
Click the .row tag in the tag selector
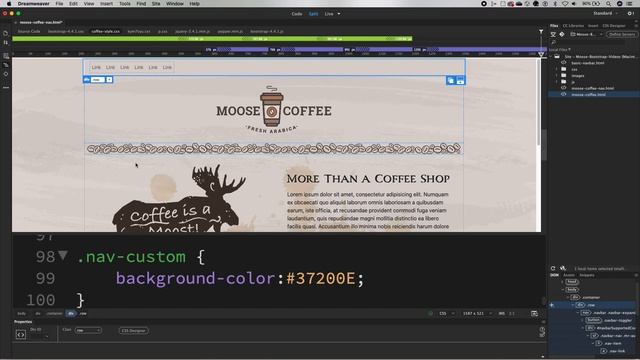(x=83, y=313)
